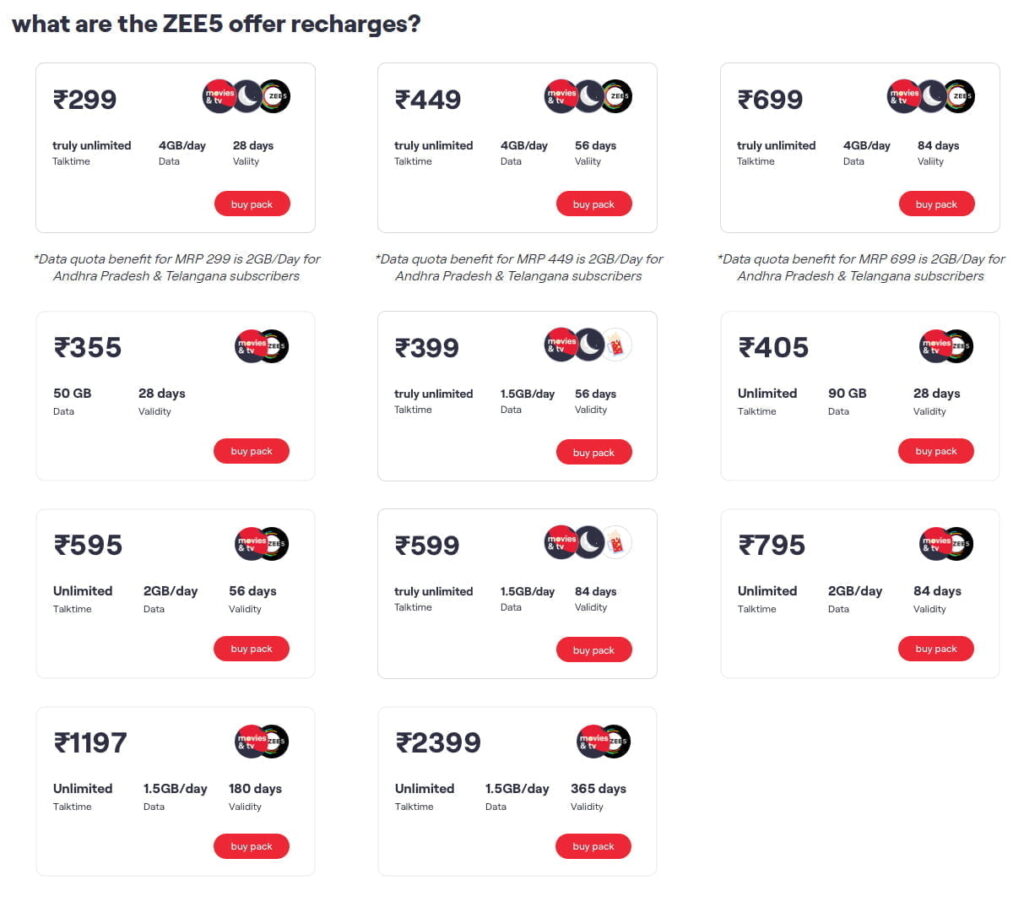Click movies & tv icon on ₹1197 card

[x=251, y=742]
